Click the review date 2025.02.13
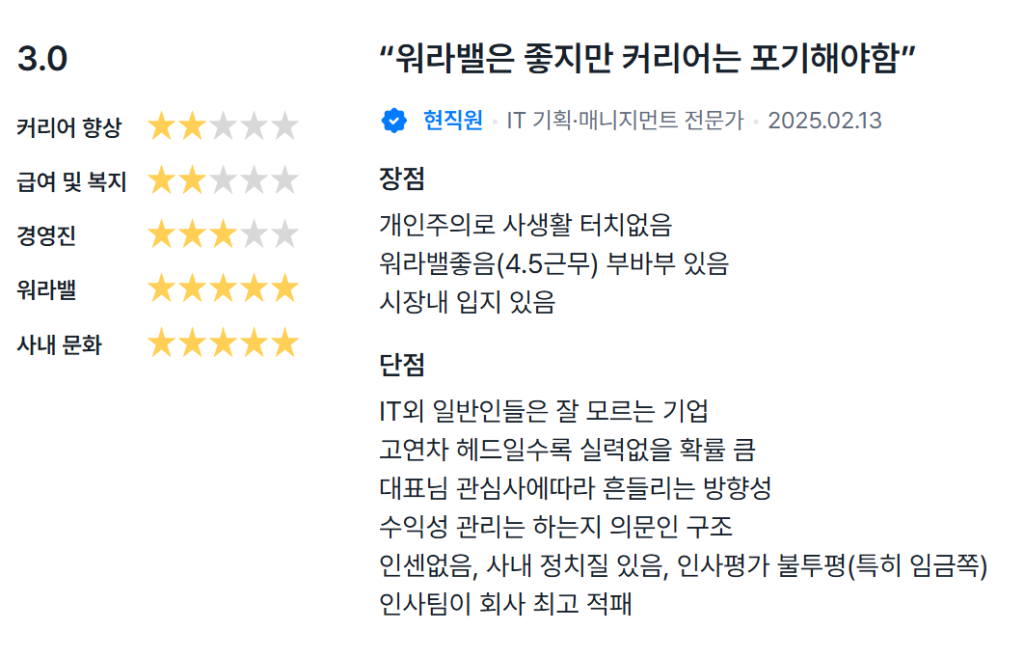This screenshot has width=1024, height=658. [825, 121]
